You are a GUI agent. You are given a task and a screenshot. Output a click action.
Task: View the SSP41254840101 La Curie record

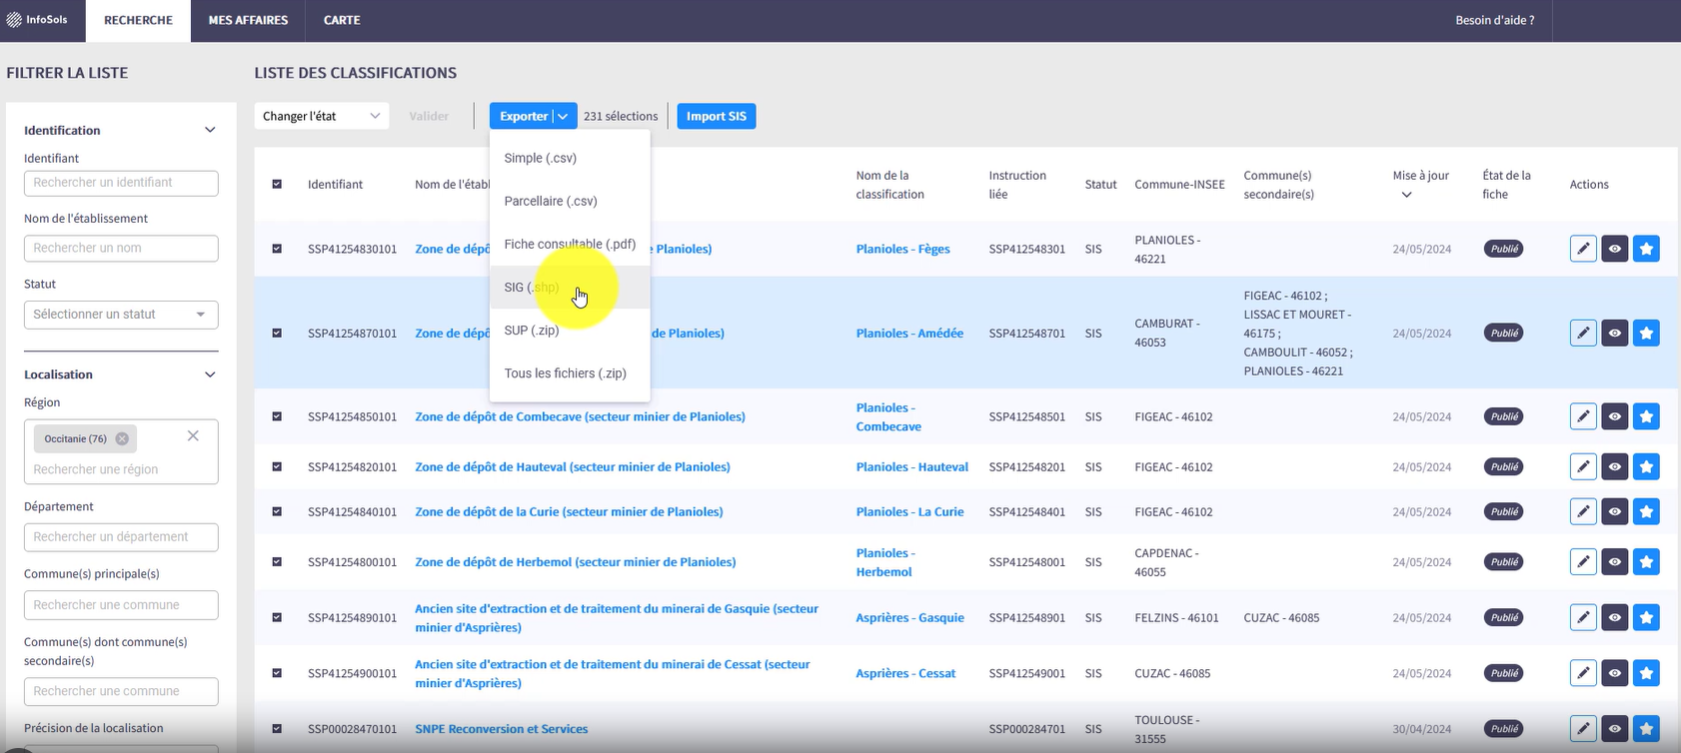coord(1615,511)
